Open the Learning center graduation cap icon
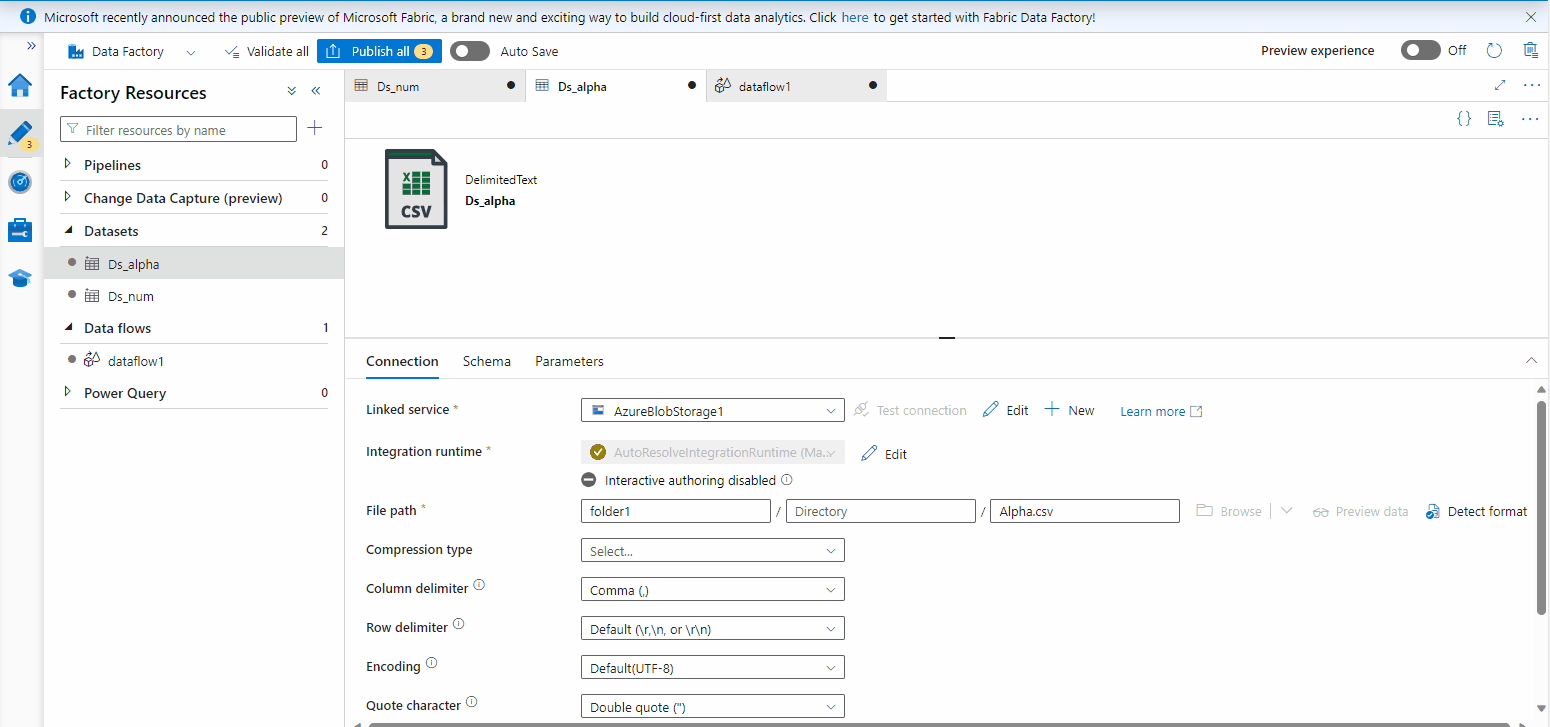This screenshot has width=1550, height=727. click(20, 278)
